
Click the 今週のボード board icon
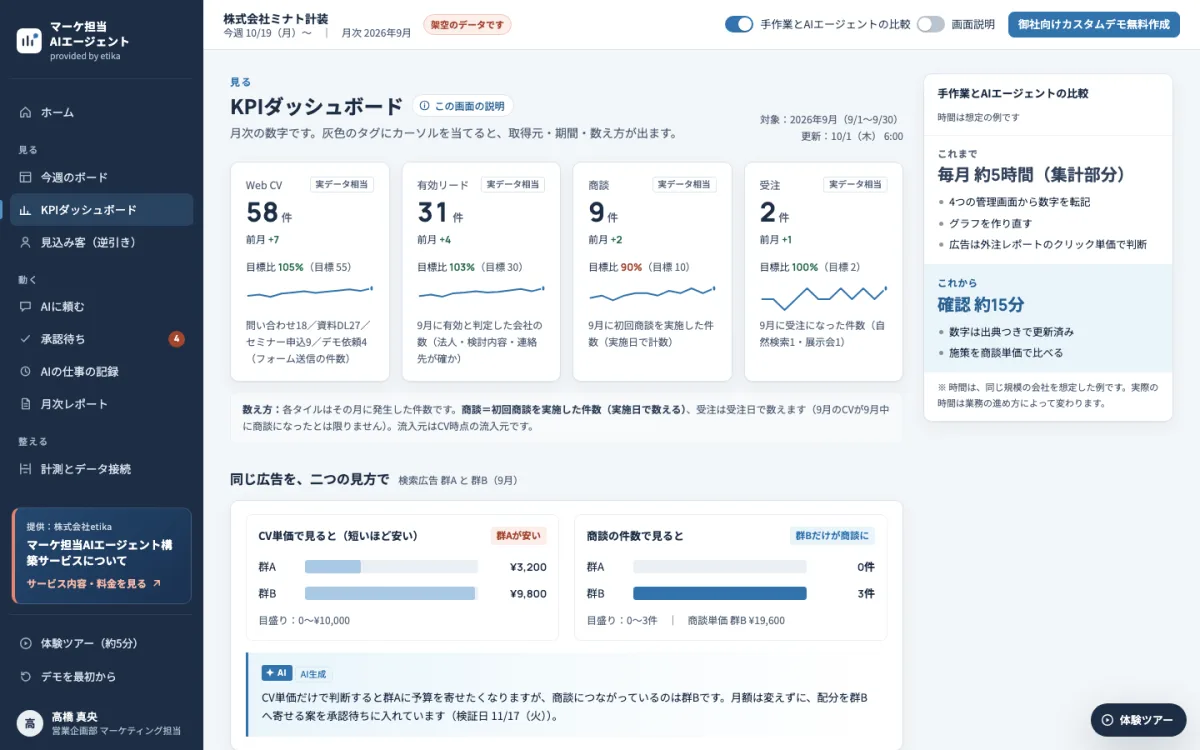pyautogui.click(x=26, y=177)
